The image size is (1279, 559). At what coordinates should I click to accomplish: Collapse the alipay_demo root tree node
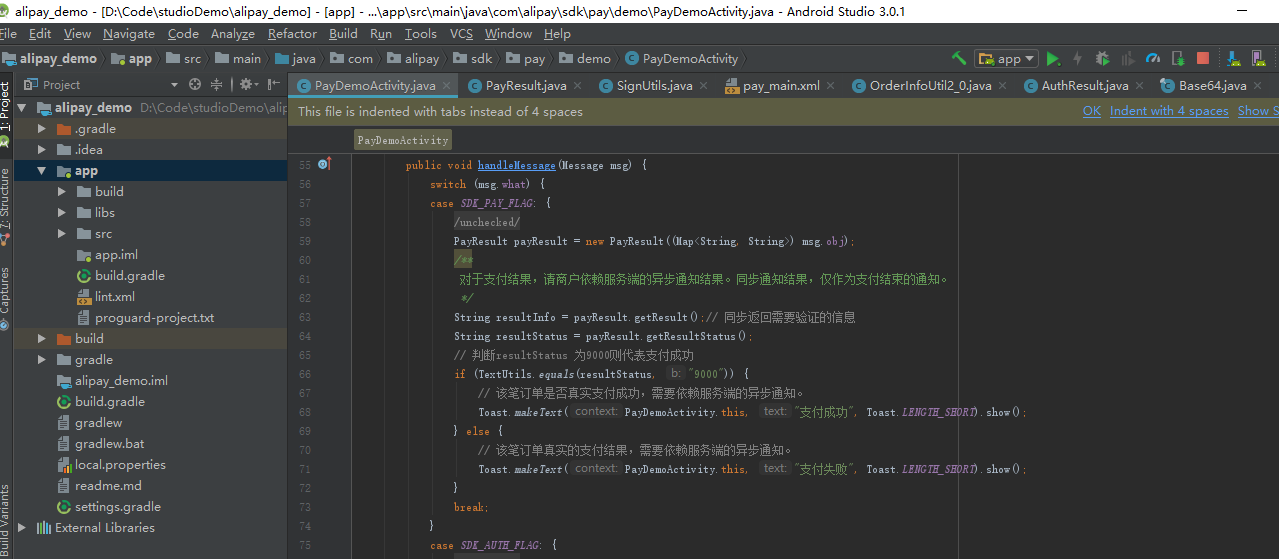click(22, 107)
